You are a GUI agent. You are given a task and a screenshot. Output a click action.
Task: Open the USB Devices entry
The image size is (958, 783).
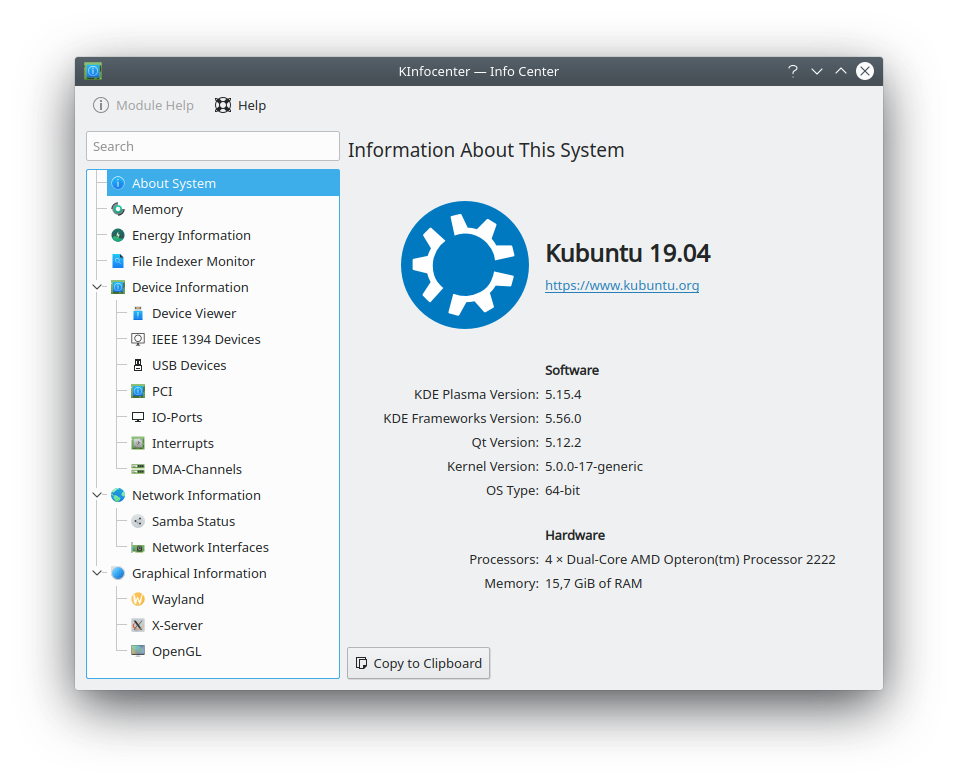tap(233, 365)
